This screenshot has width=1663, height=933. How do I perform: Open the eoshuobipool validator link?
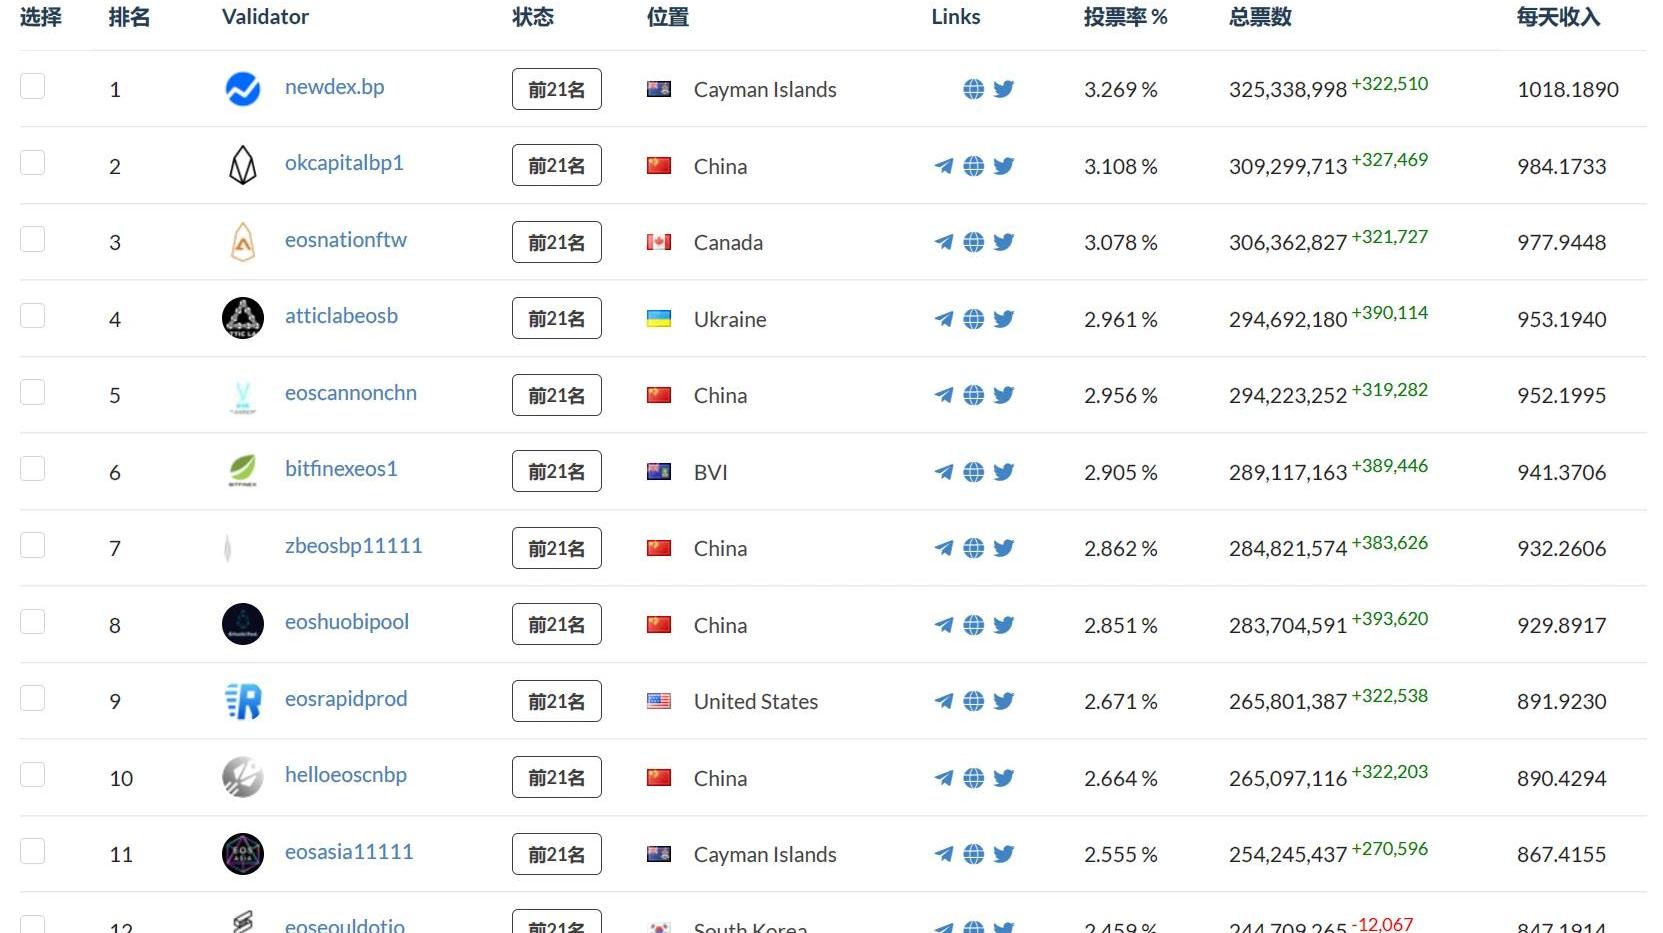pyautogui.click(x=347, y=622)
